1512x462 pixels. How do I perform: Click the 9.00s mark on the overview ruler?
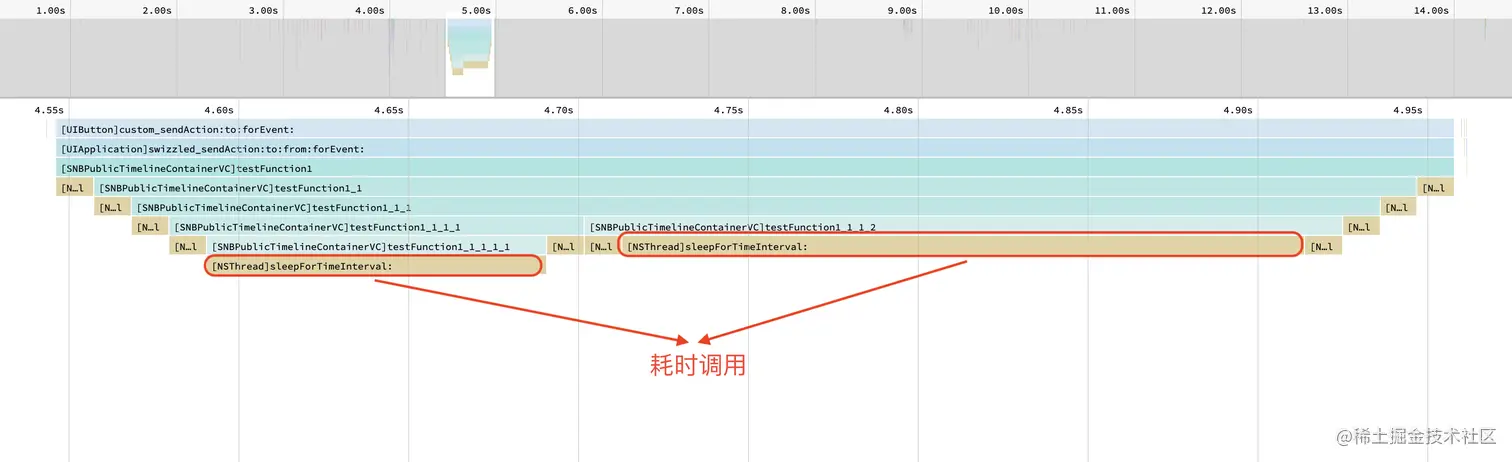(x=902, y=10)
